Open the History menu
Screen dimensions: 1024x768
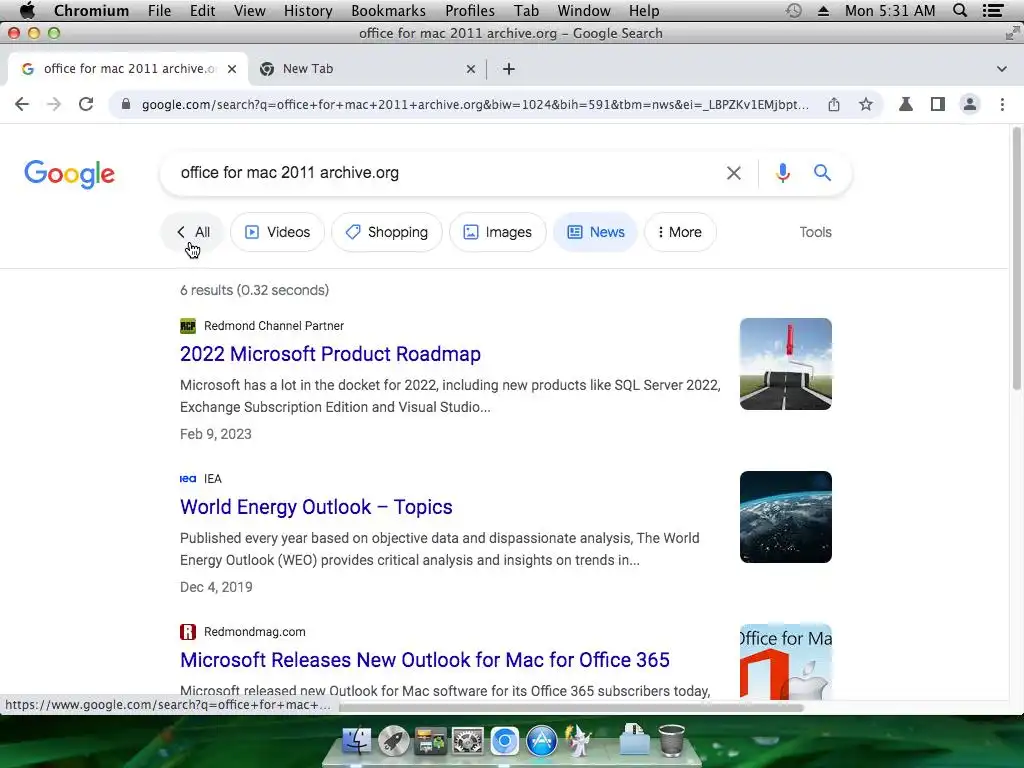pyautogui.click(x=308, y=11)
